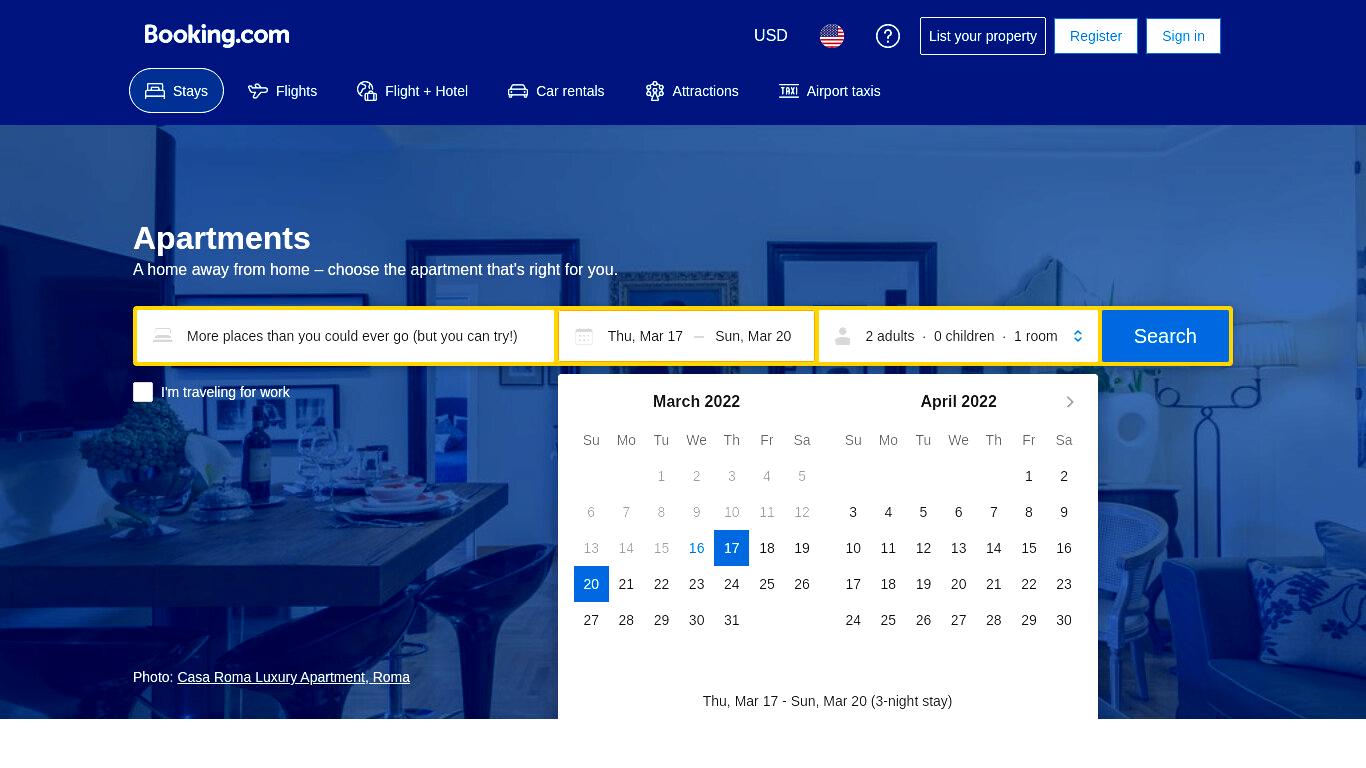Click the March 2022 month heading
This screenshot has width=1366, height=768.
pos(696,402)
